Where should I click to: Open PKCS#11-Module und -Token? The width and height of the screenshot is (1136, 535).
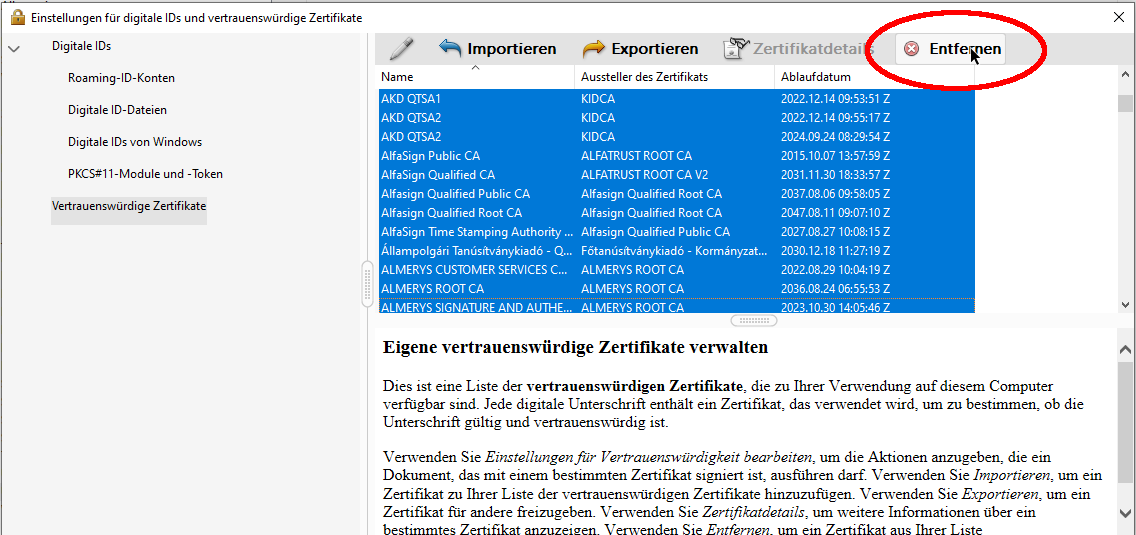(x=145, y=173)
